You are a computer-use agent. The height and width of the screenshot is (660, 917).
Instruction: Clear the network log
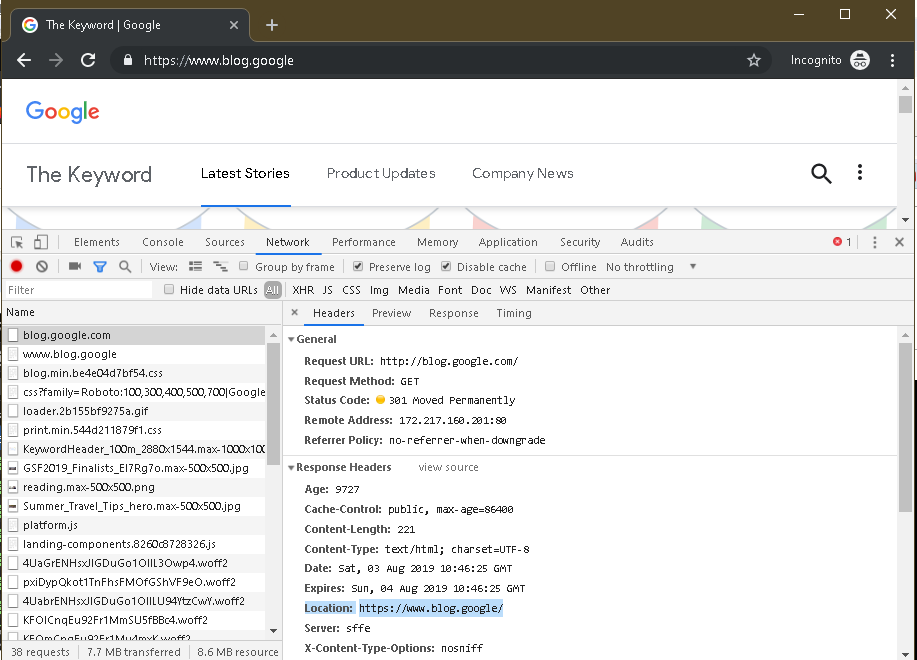(x=42, y=267)
